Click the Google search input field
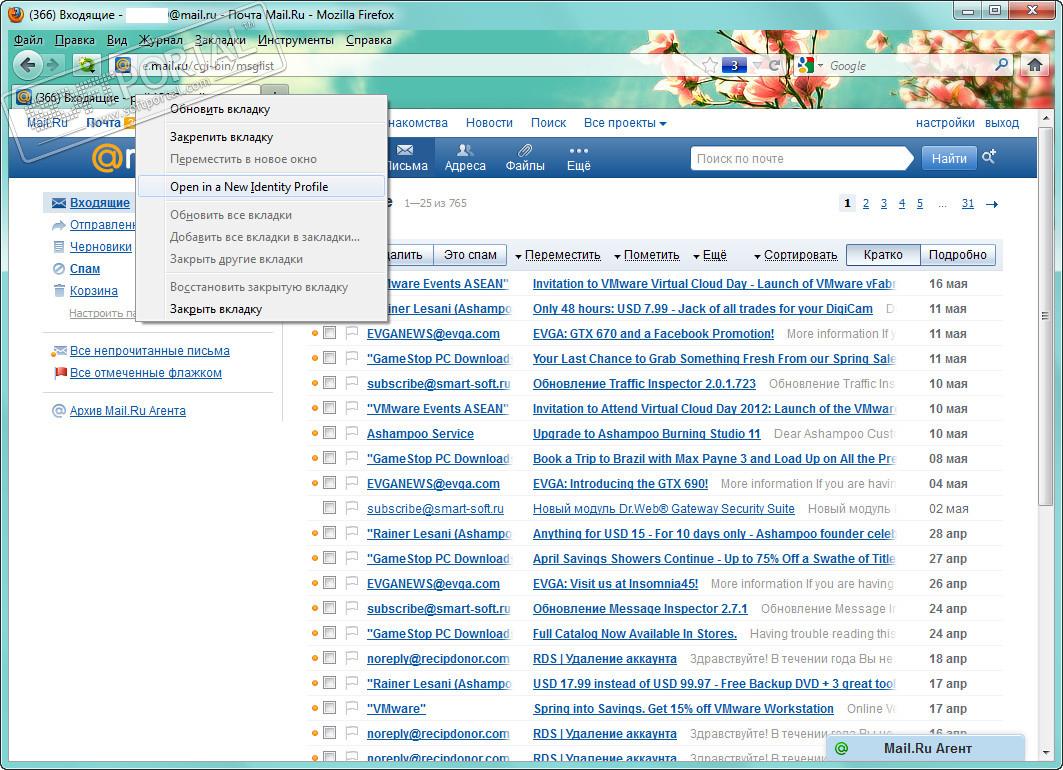 click(x=908, y=66)
